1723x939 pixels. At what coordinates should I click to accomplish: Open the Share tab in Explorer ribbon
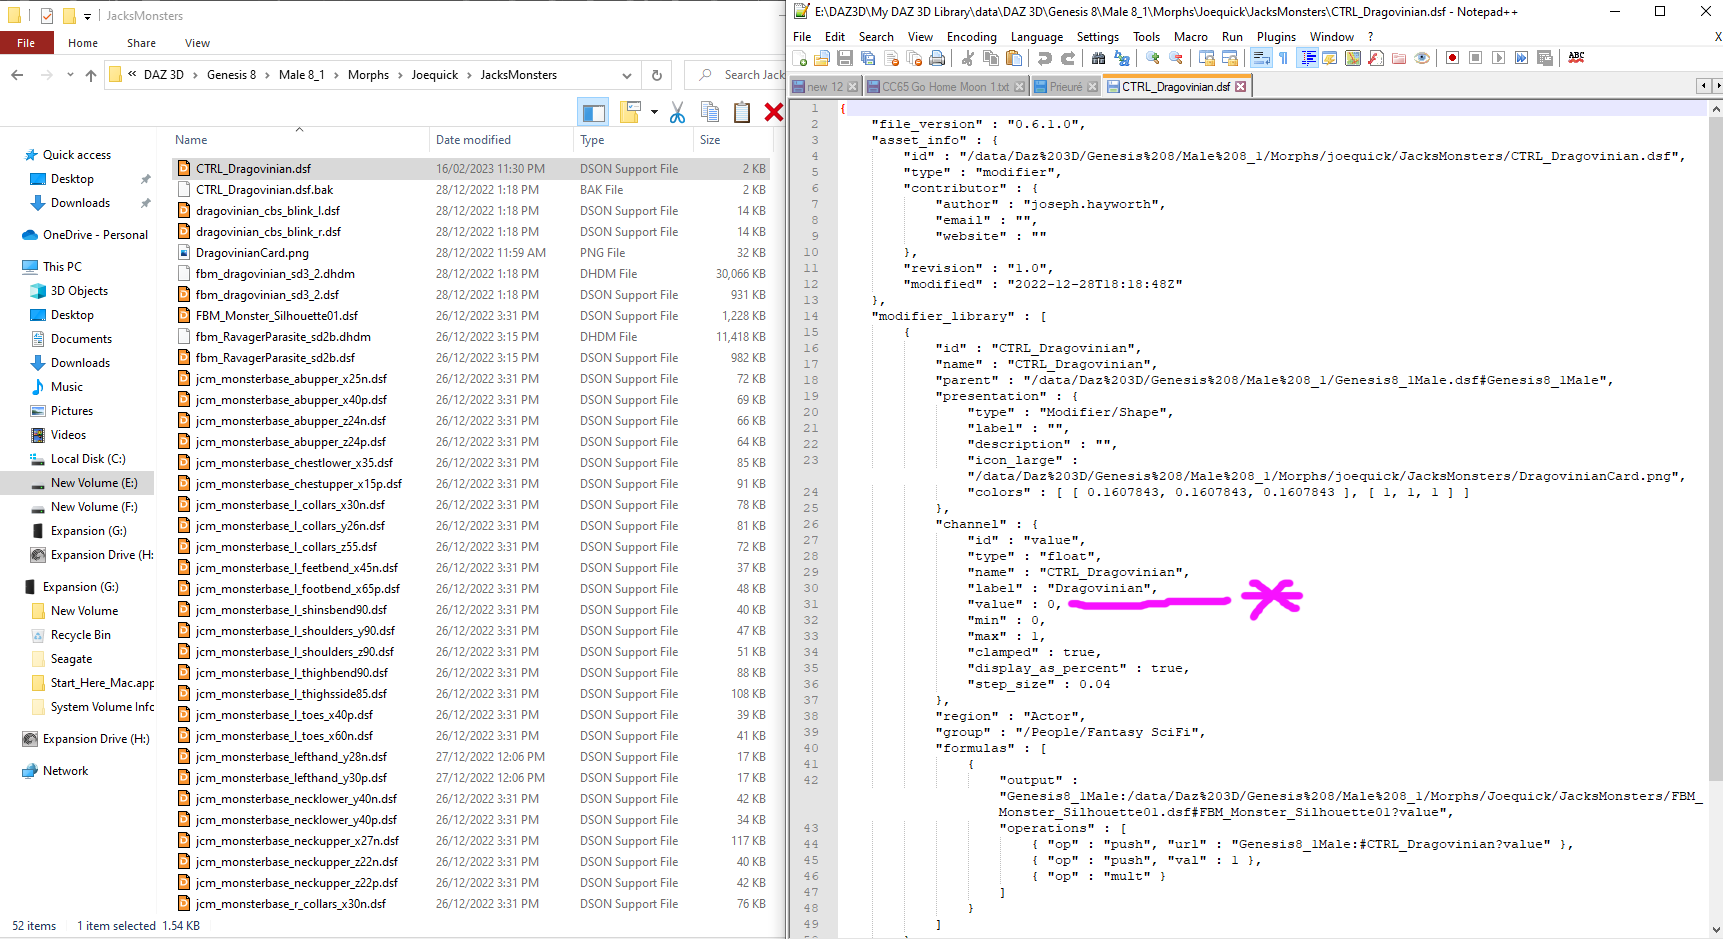click(x=141, y=43)
